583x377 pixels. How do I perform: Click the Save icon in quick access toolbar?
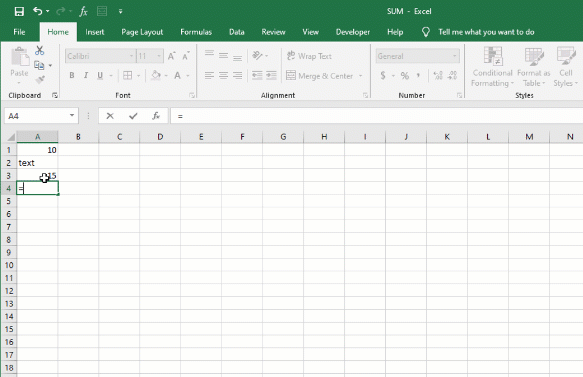coord(19,11)
